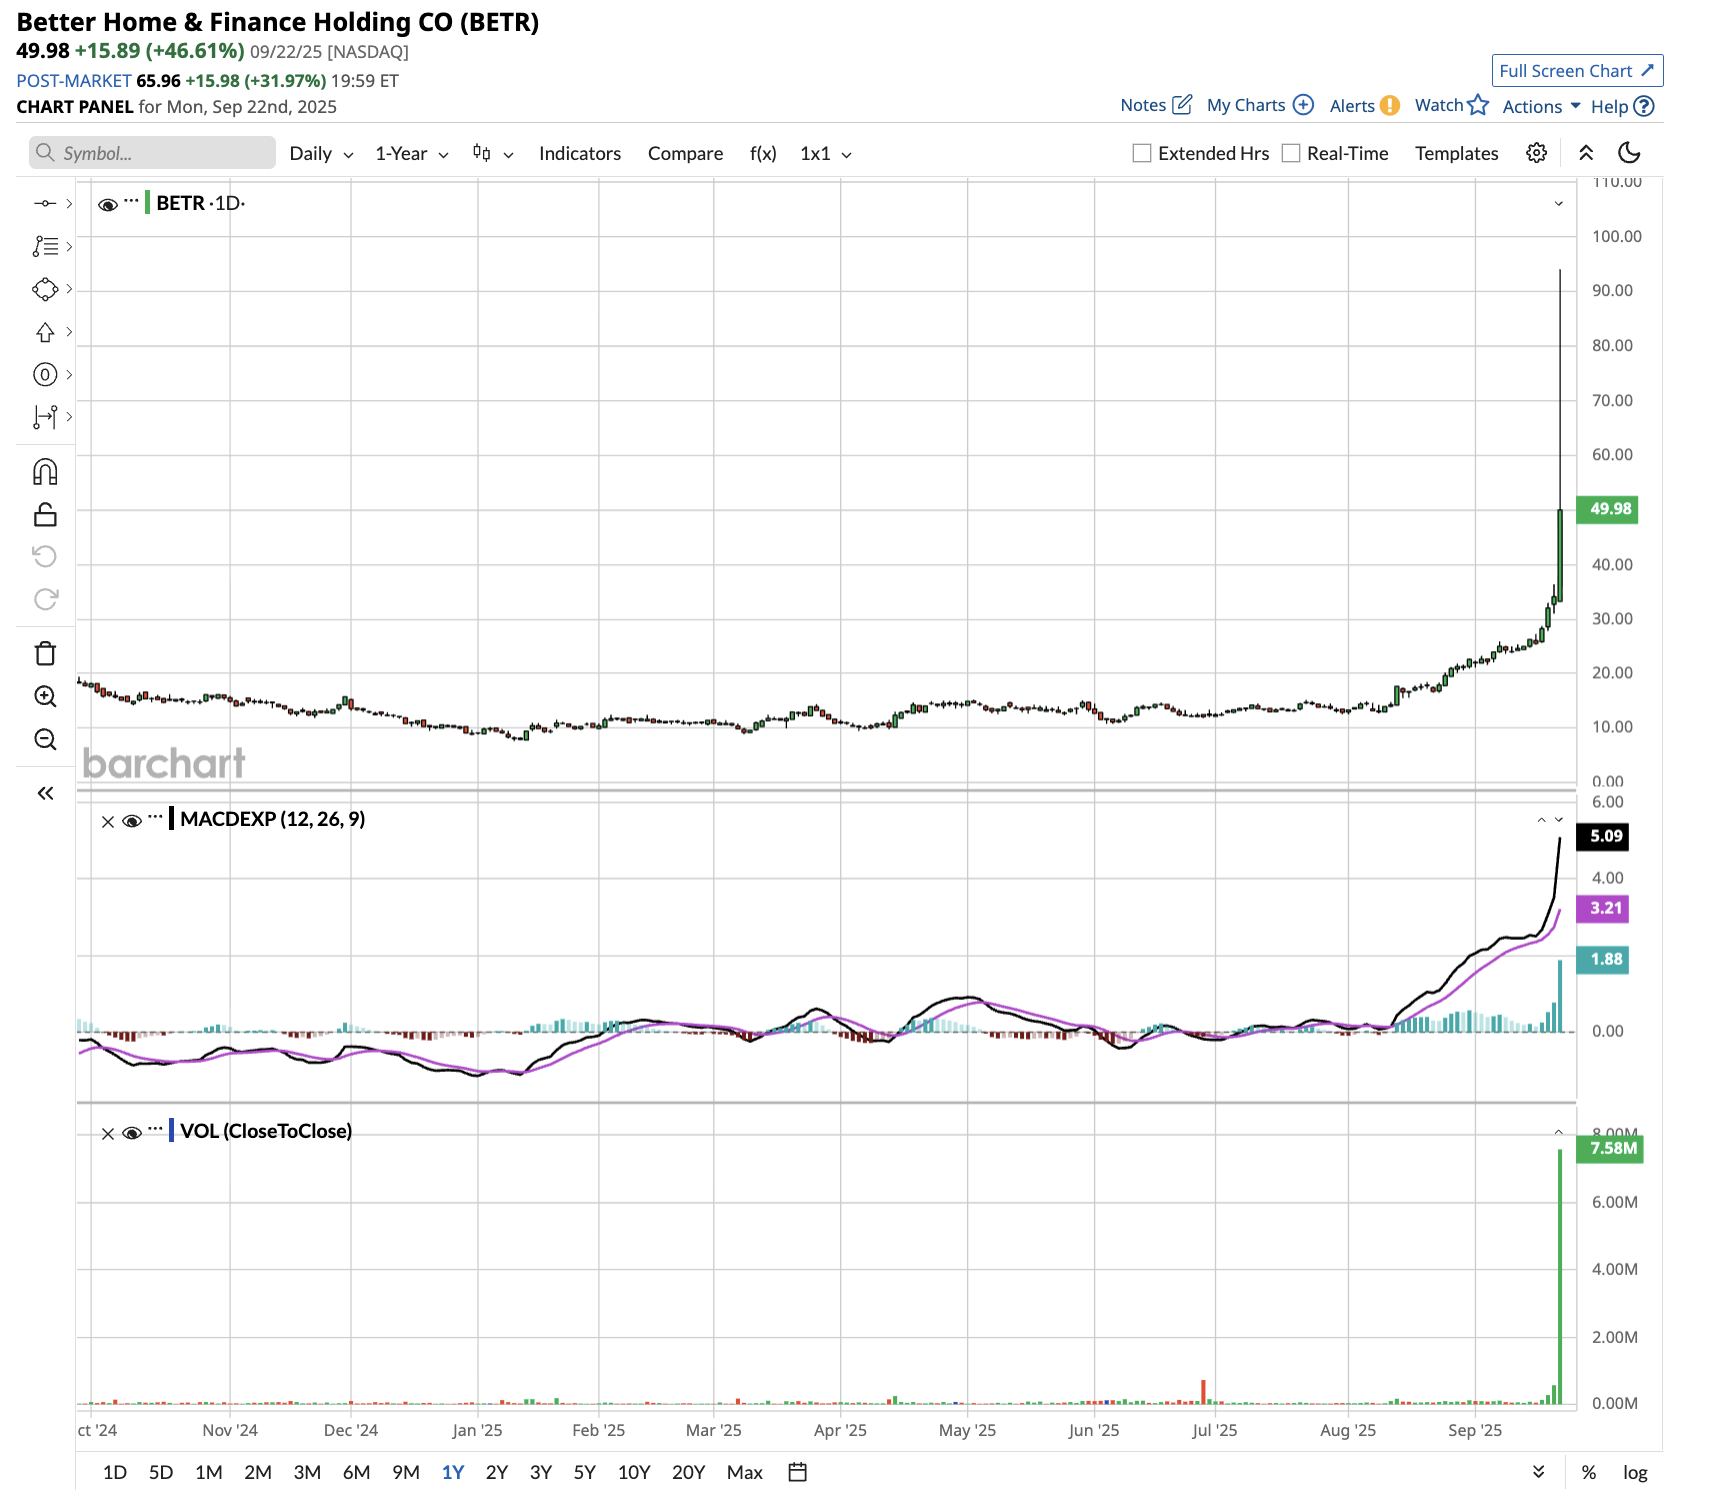Delete all drawings with the trash icon
1720x1490 pixels.
coord(45,652)
